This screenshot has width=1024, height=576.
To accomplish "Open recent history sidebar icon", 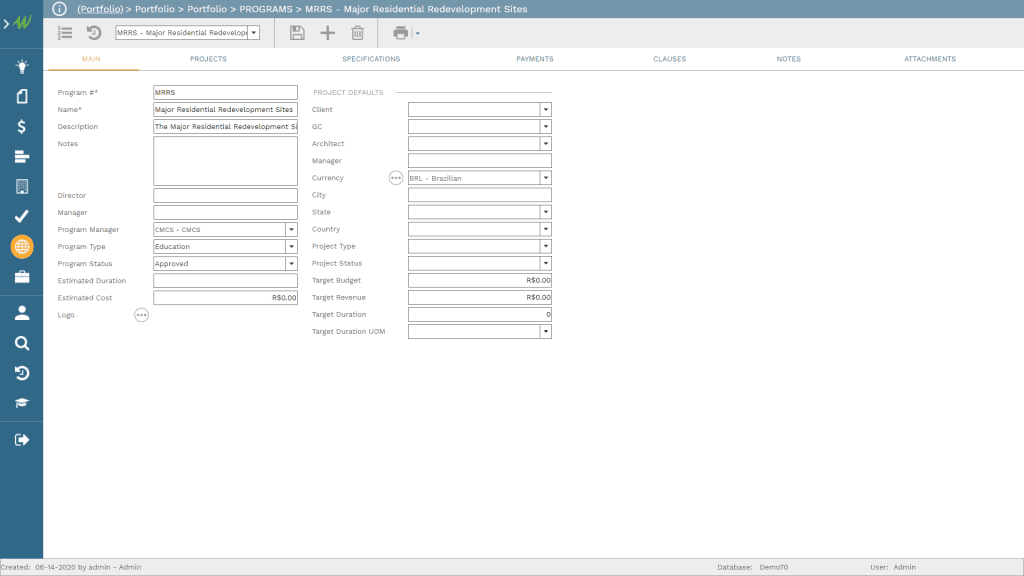I will pos(22,373).
